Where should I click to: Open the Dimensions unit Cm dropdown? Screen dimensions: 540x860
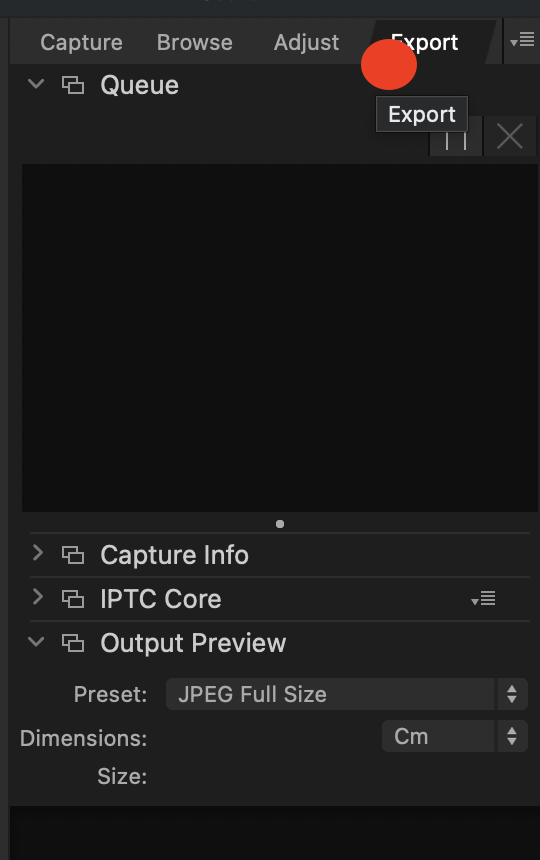coord(454,737)
